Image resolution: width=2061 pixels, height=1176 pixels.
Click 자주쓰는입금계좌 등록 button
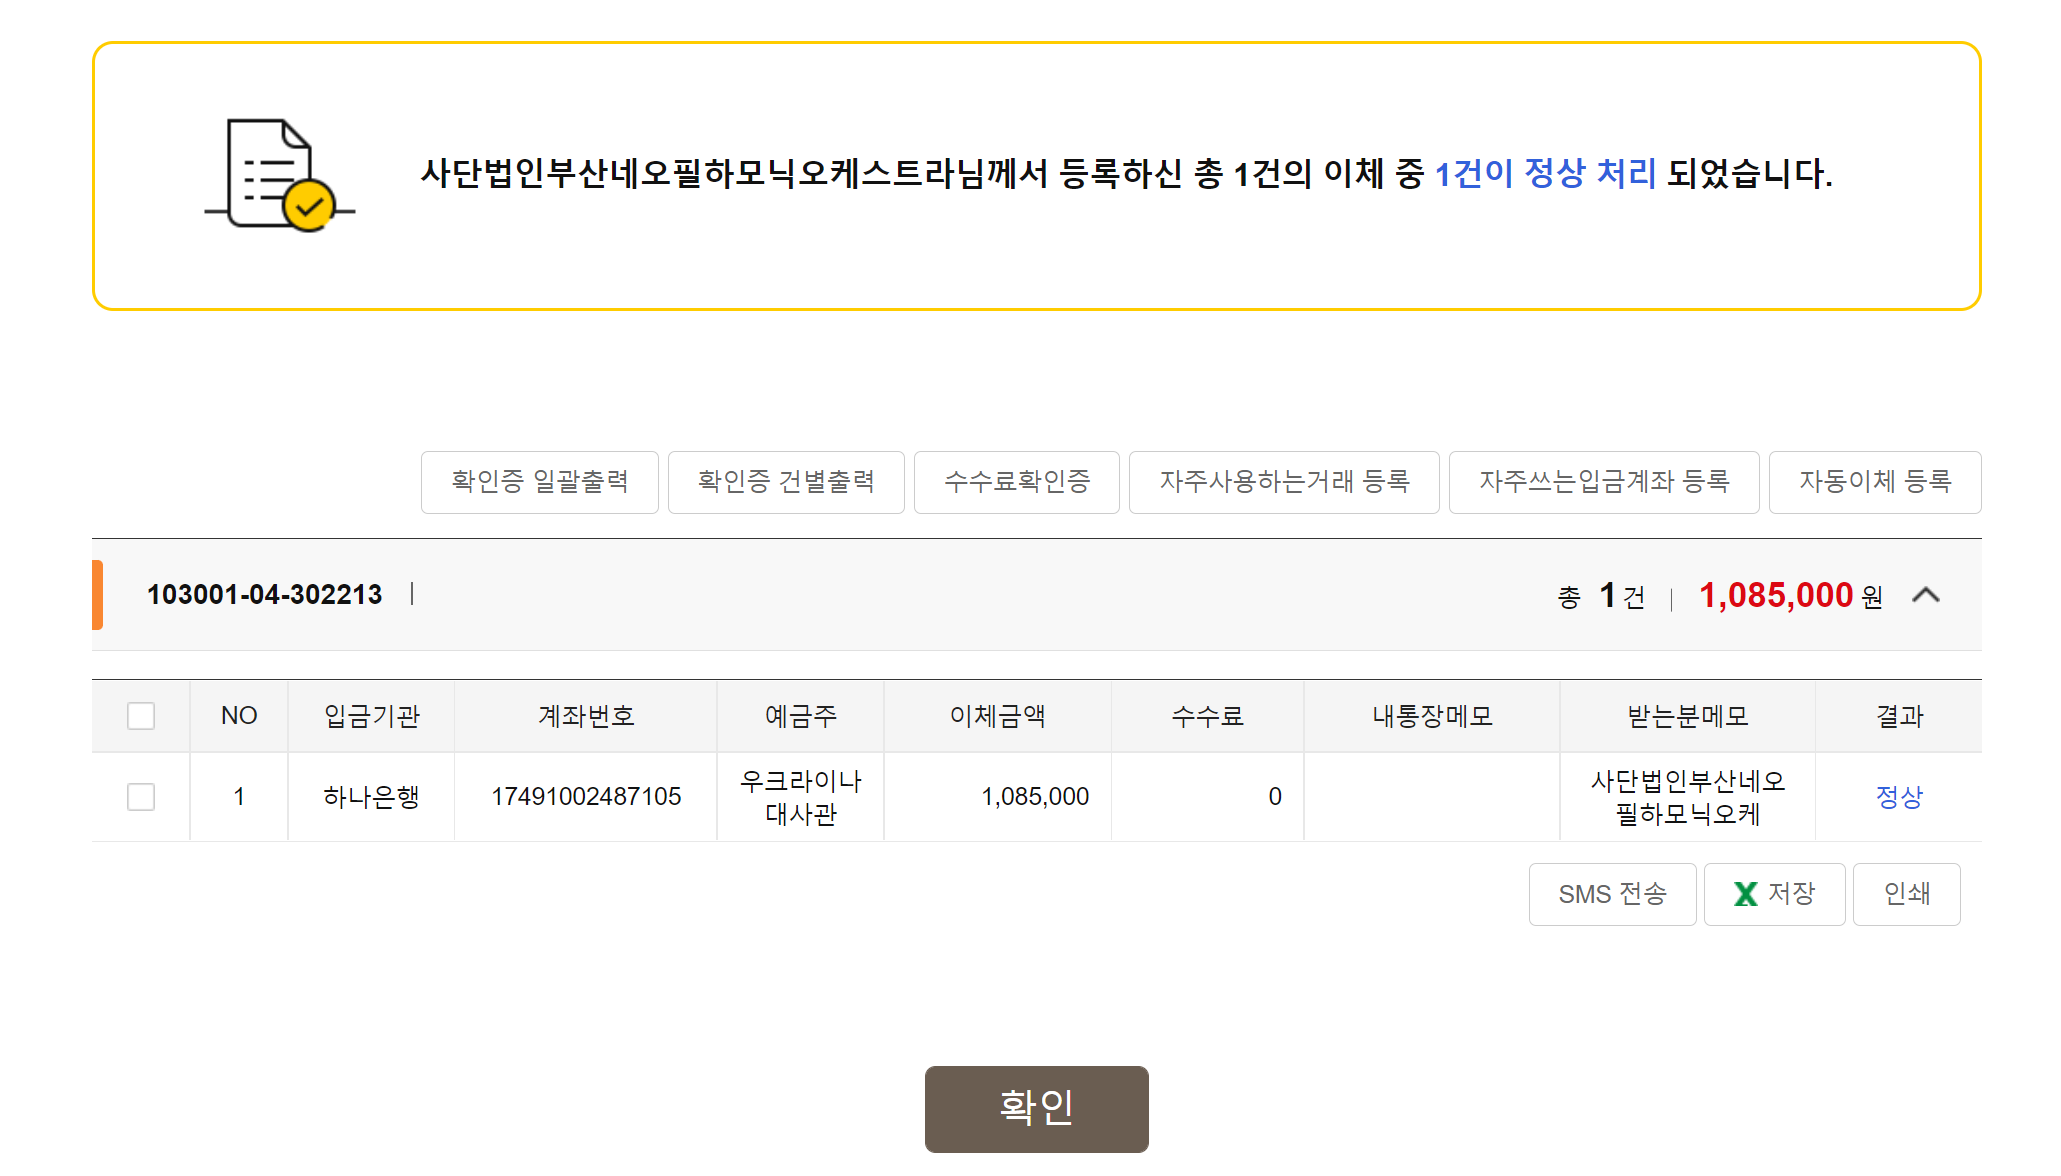(x=1603, y=482)
